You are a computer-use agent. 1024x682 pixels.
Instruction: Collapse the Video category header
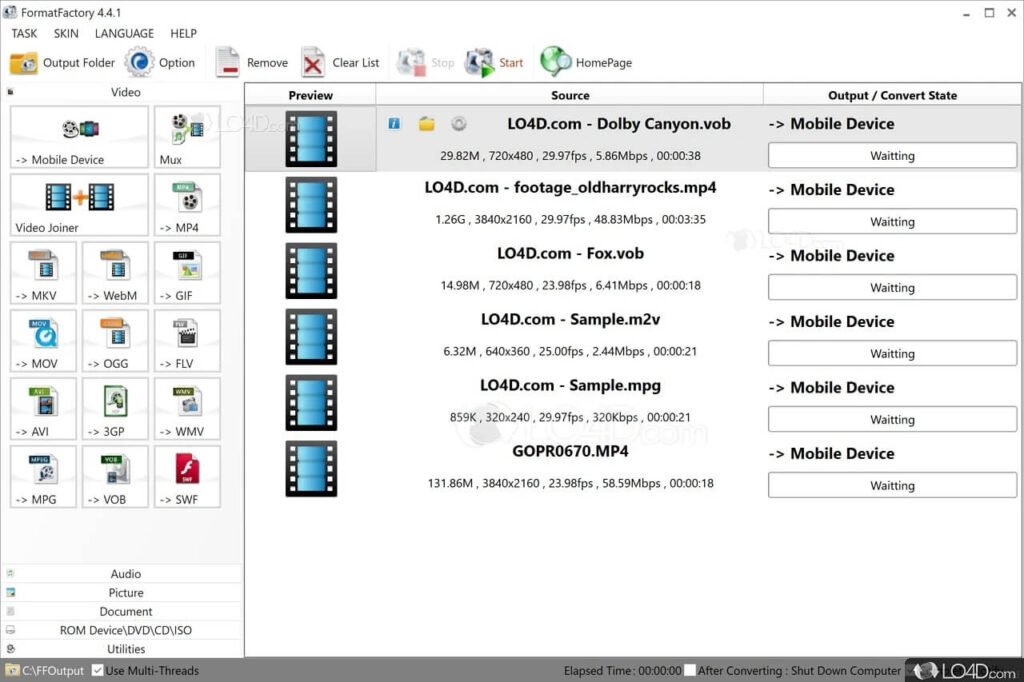click(125, 92)
